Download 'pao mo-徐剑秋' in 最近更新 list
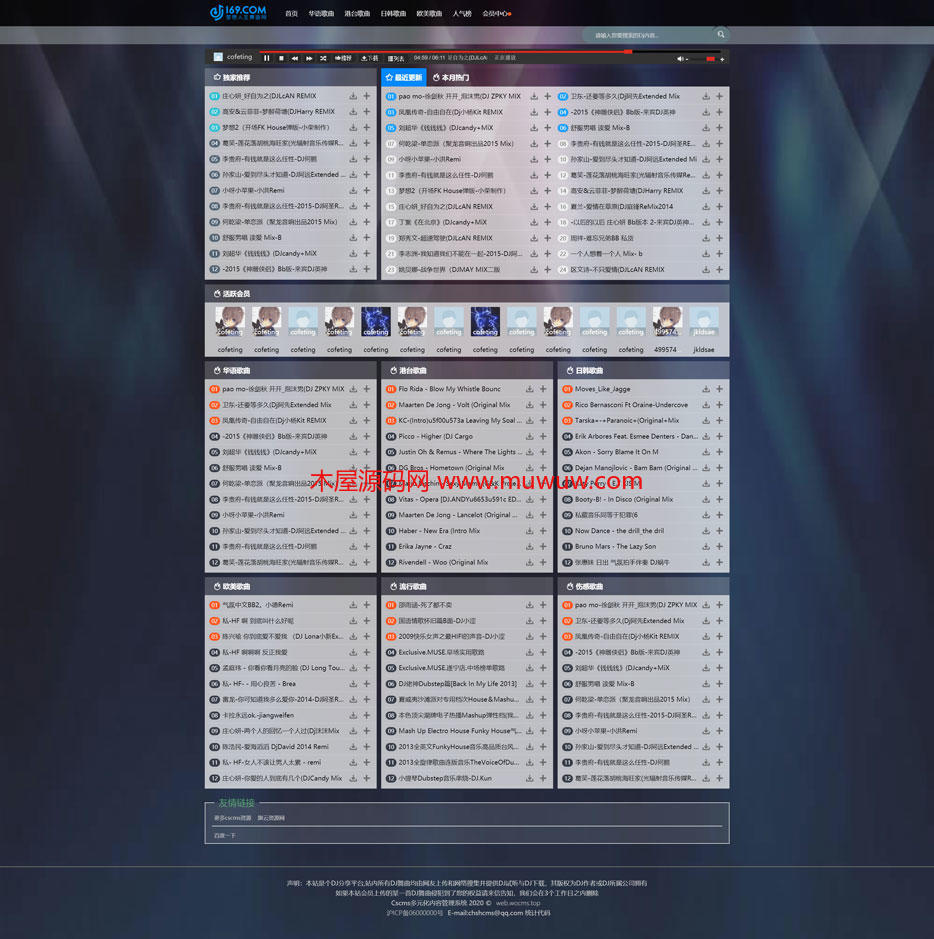Image resolution: width=934 pixels, height=939 pixels. 534,97
